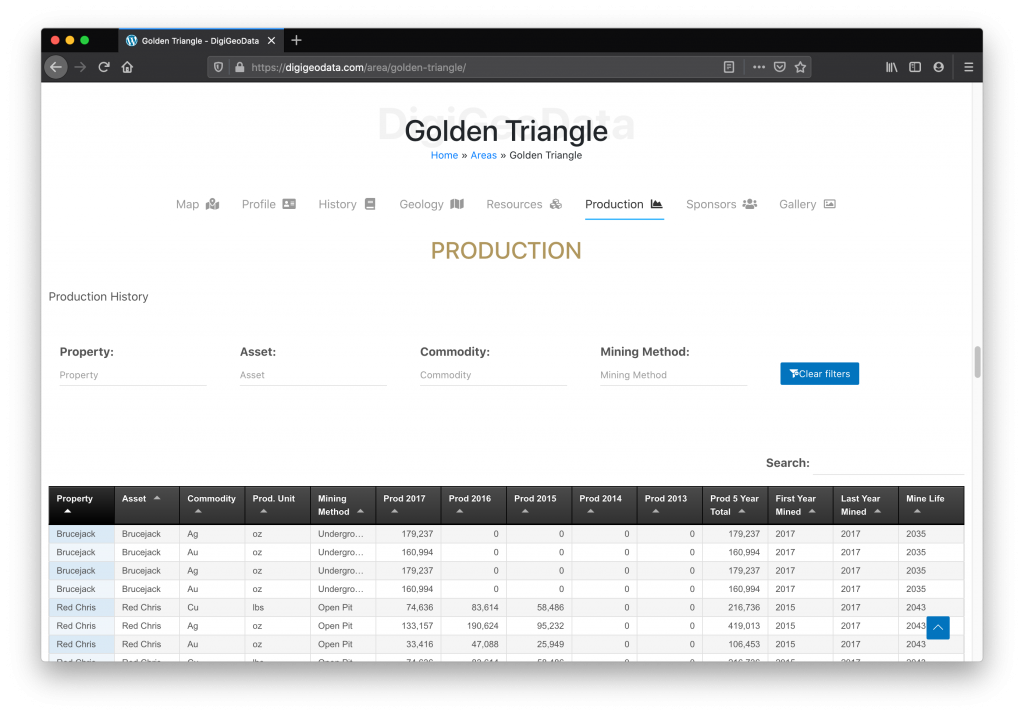Click the group icon beside Sponsors

point(750,204)
